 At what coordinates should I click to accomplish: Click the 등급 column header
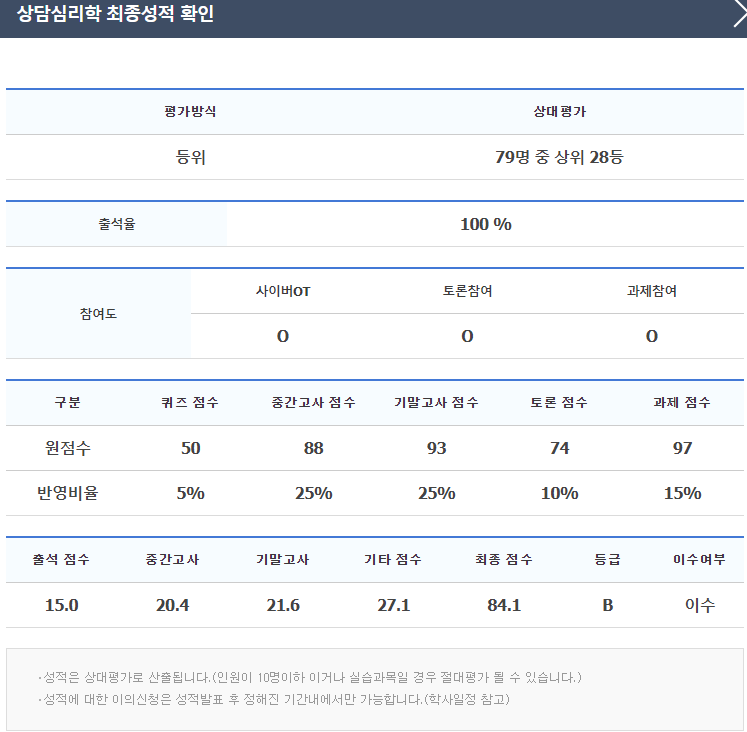coord(607,559)
